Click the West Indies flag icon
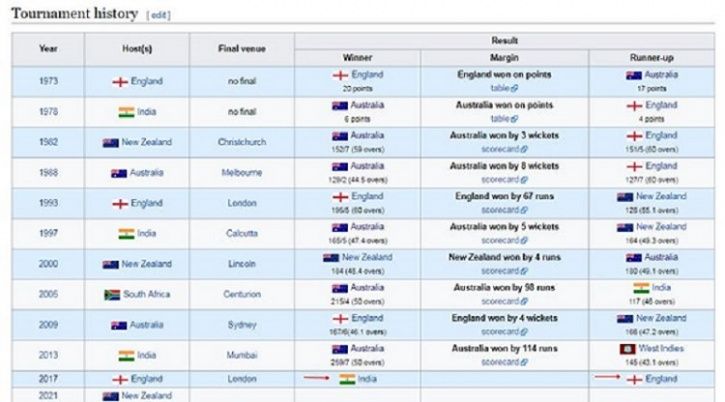 coord(627,349)
